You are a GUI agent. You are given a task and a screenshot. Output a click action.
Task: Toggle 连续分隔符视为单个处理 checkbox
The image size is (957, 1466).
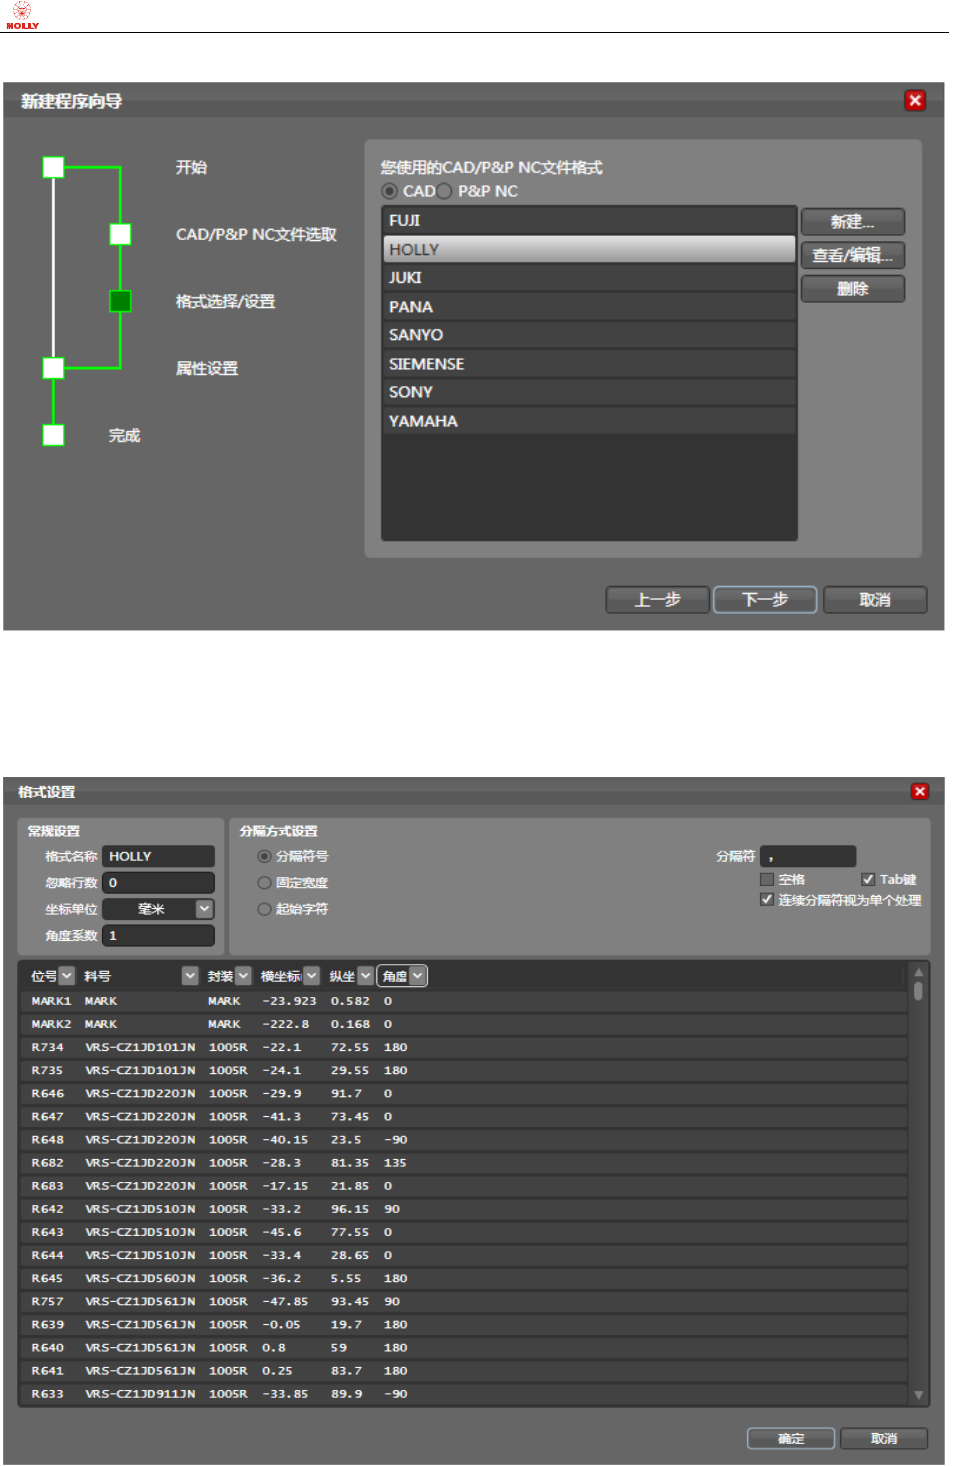coord(767,900)
